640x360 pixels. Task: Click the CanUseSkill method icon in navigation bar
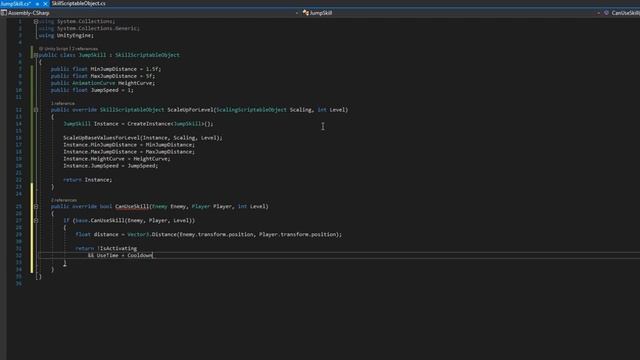(607, 13)
